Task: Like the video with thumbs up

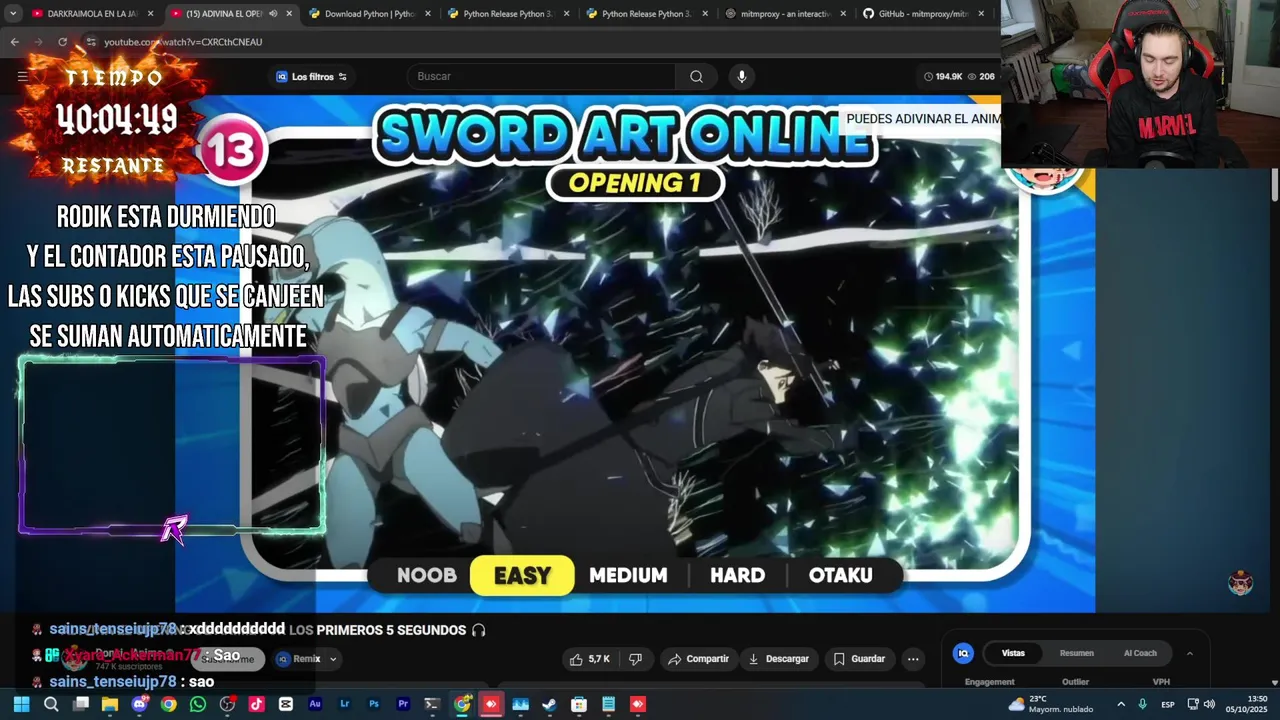Action: point(590,659)
